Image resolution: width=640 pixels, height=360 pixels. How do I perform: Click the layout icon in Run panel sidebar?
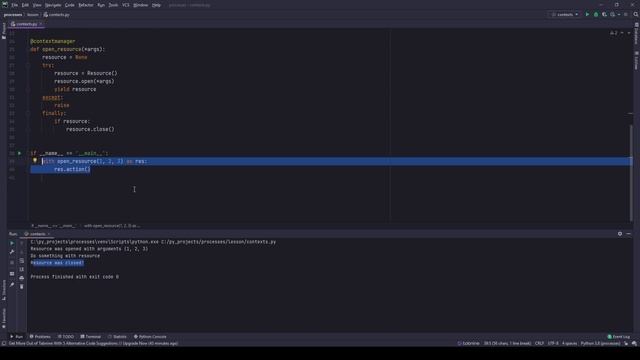(12, 273)
